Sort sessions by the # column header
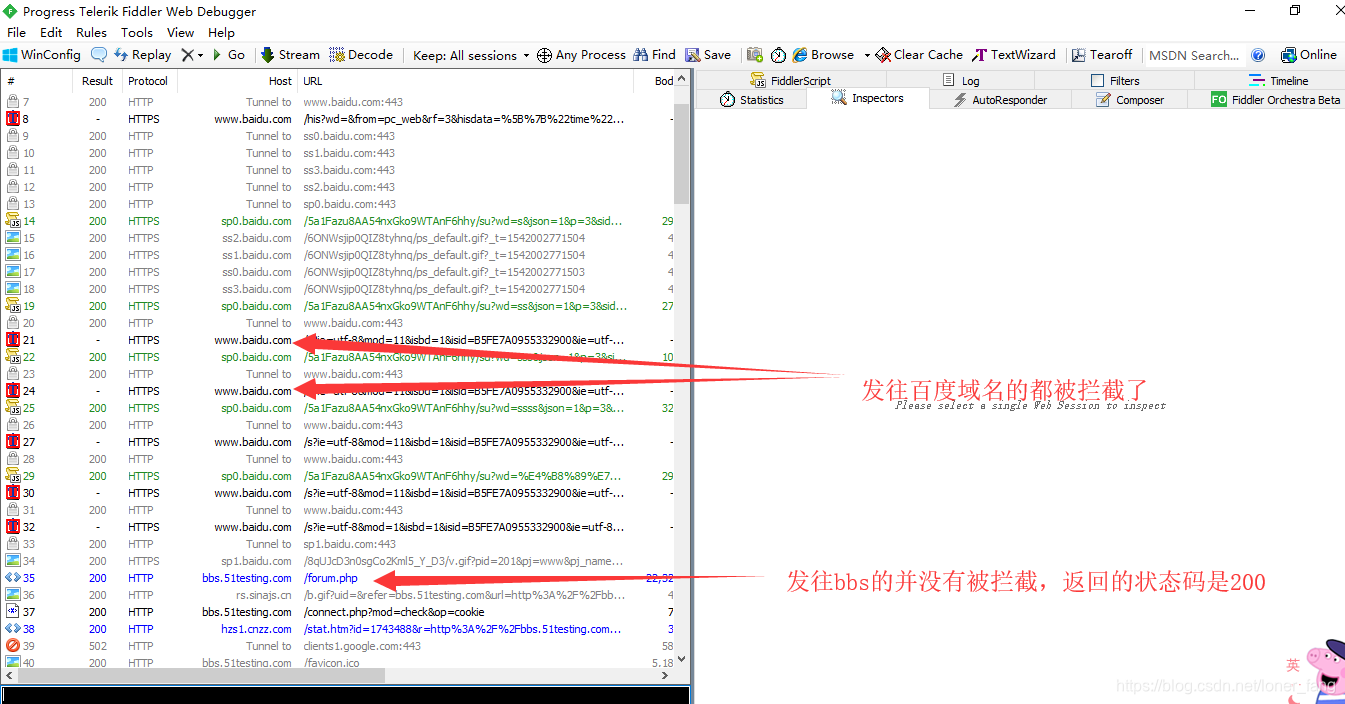1345x704 pixels. point(36,81)
